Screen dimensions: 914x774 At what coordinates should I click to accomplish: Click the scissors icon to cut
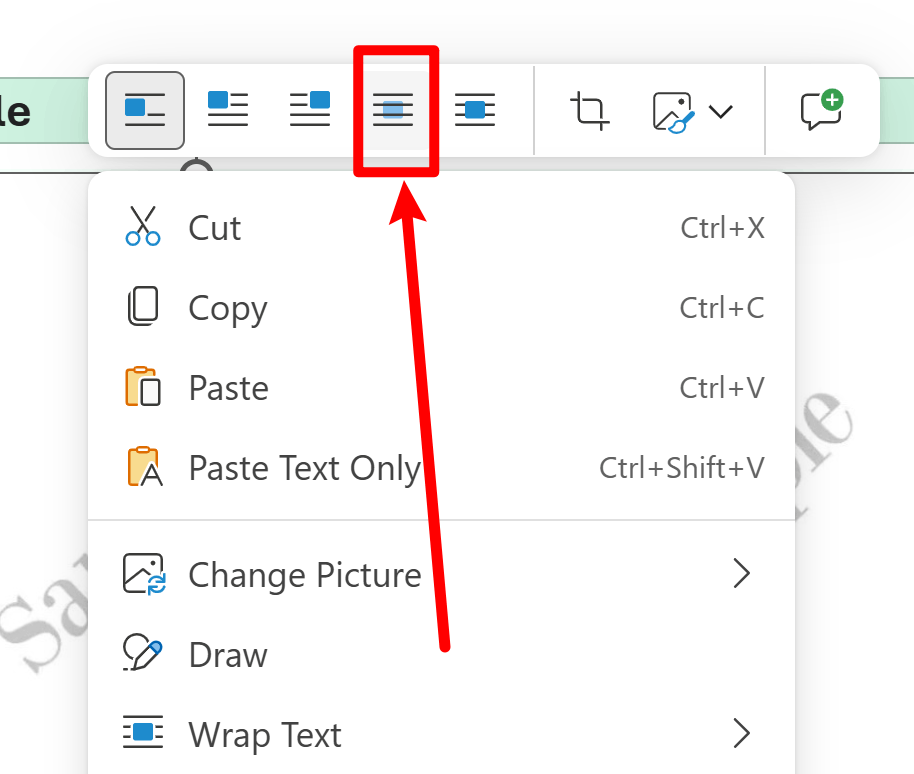point(143,227)
